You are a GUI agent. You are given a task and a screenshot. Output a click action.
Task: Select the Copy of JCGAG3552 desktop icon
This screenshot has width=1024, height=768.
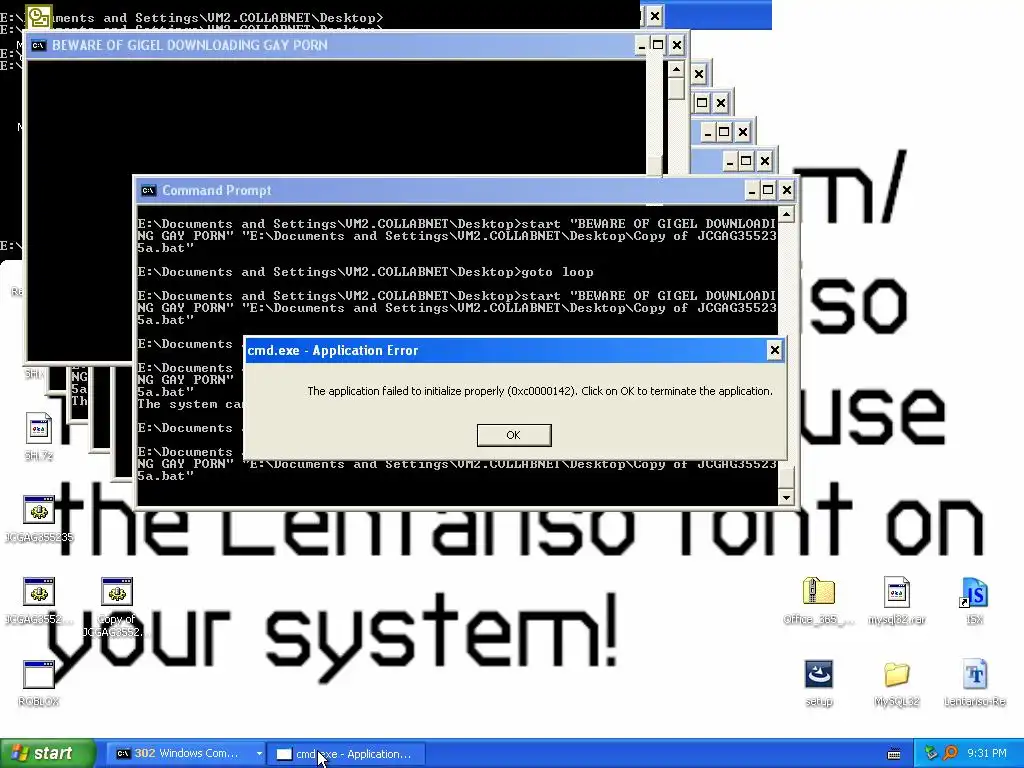(117, 607)
